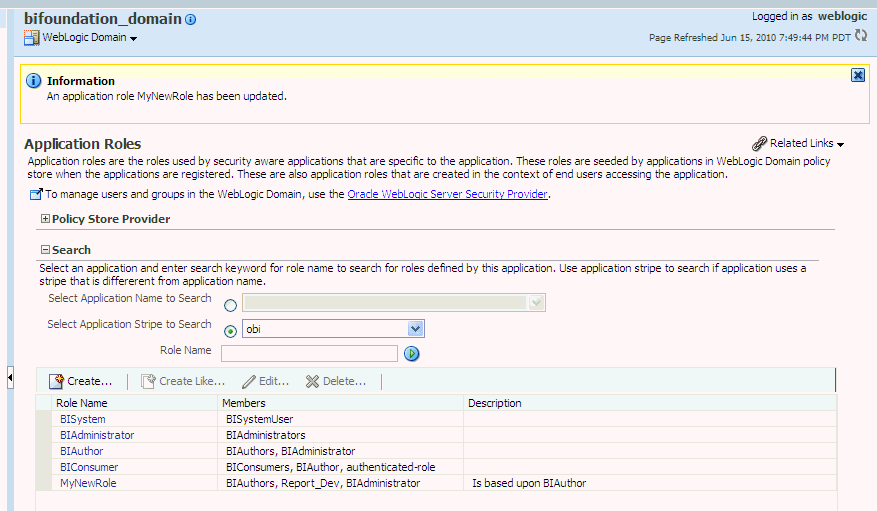Open the BIAuthor role
The width and height of the screenshot is (877, 511).
coord(82,451)
